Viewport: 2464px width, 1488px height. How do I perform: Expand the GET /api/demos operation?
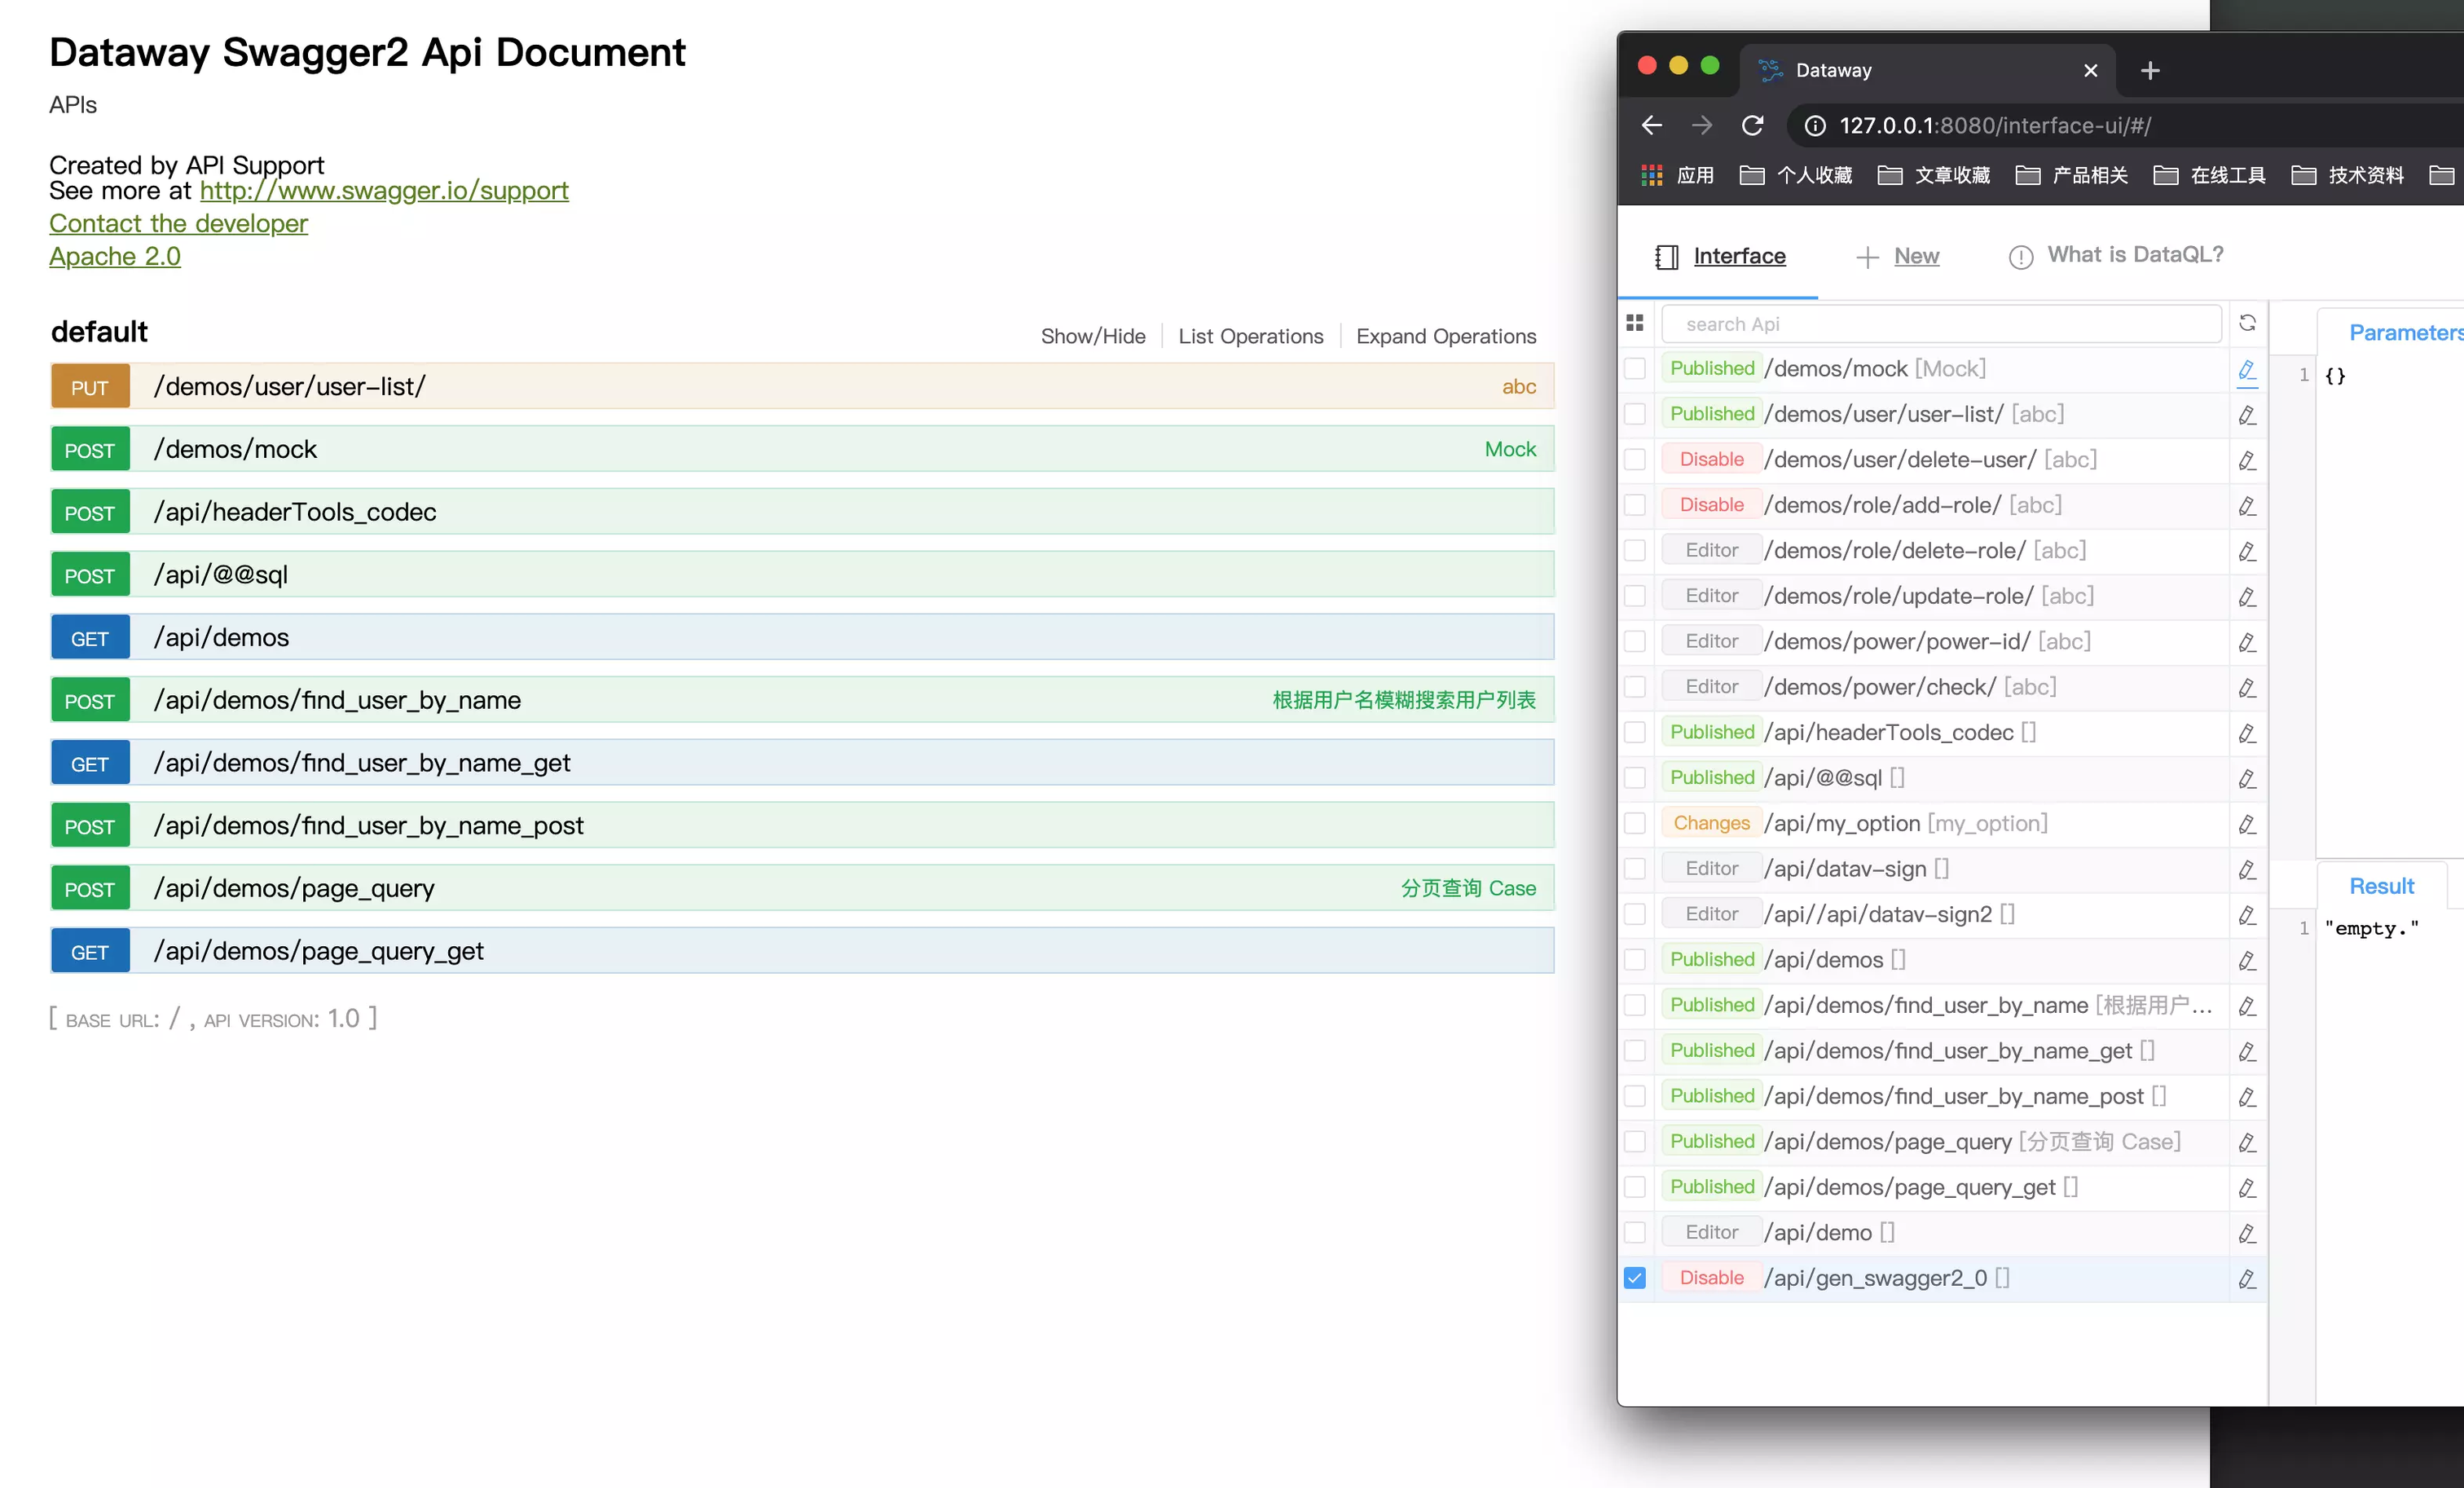(x=221, y=637)
